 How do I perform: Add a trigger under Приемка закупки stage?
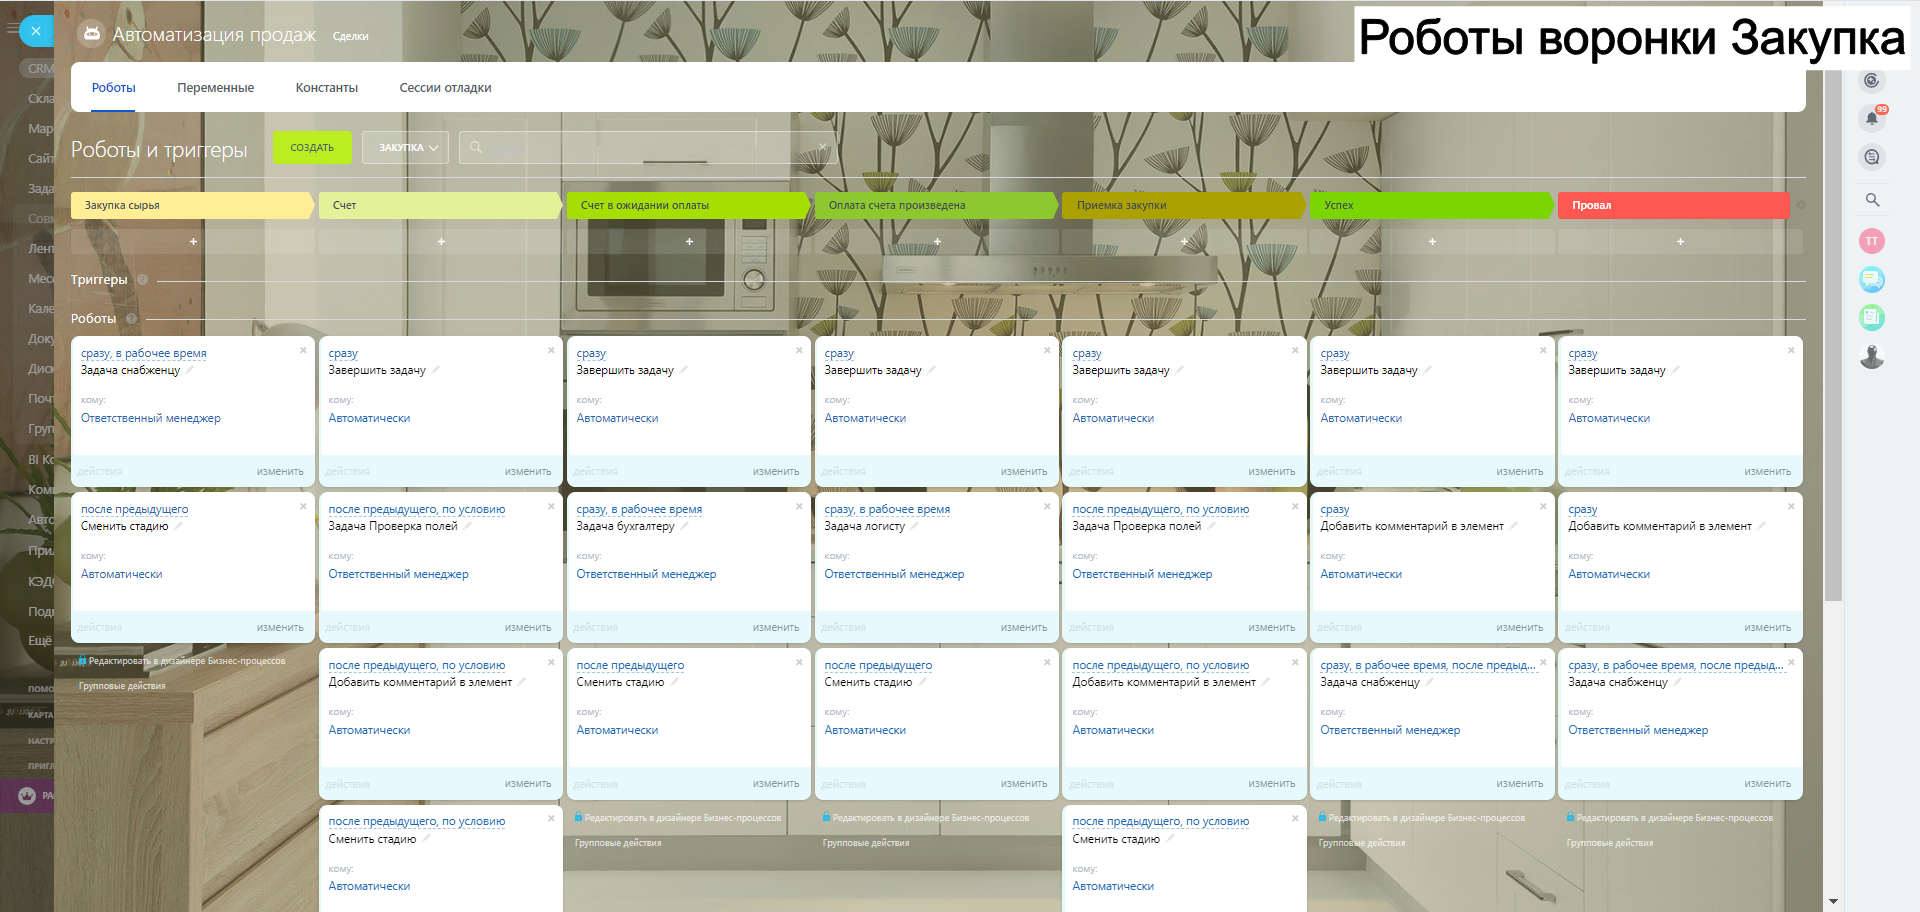click(1184, 242)
